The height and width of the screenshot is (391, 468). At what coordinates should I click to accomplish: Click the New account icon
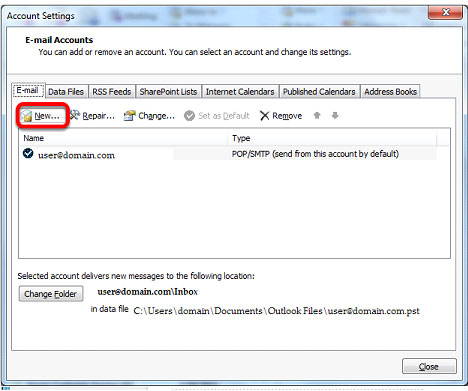[x=26, y=116]
